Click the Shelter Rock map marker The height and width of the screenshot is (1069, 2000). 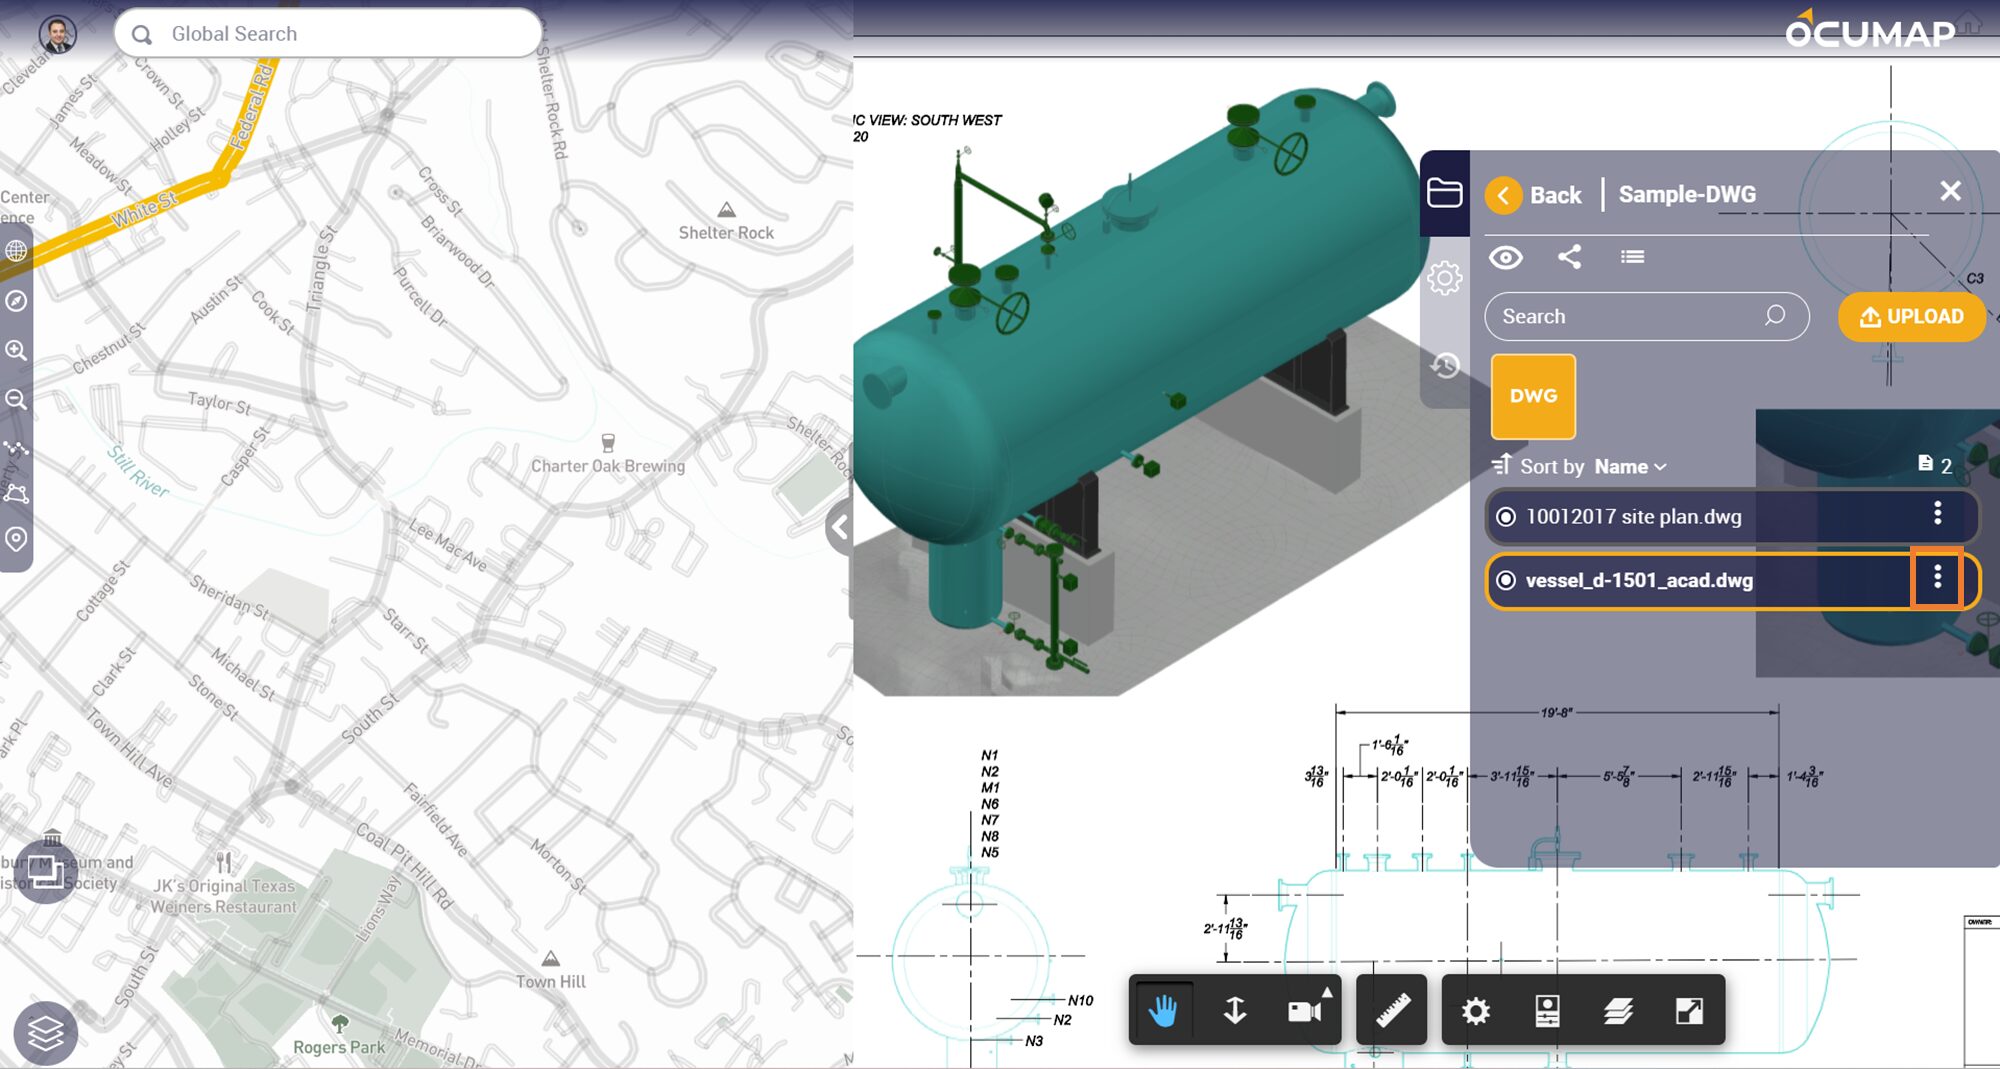coord(726,210)
